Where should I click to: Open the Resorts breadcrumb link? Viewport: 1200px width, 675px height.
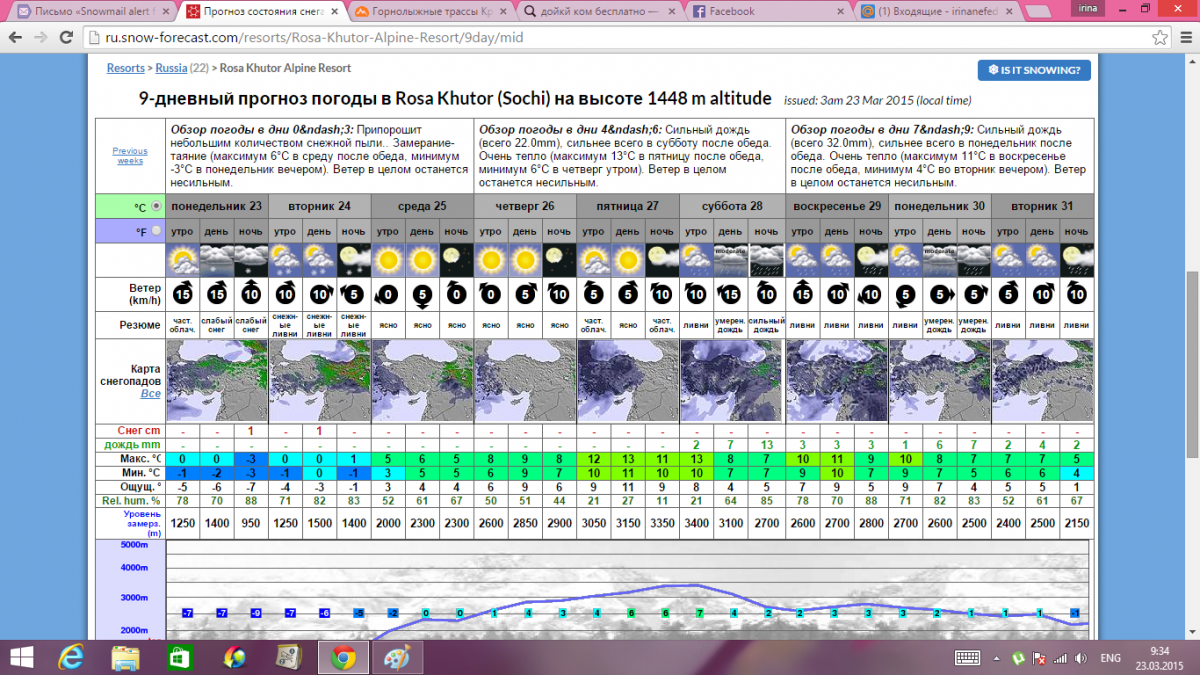[126, 69]
